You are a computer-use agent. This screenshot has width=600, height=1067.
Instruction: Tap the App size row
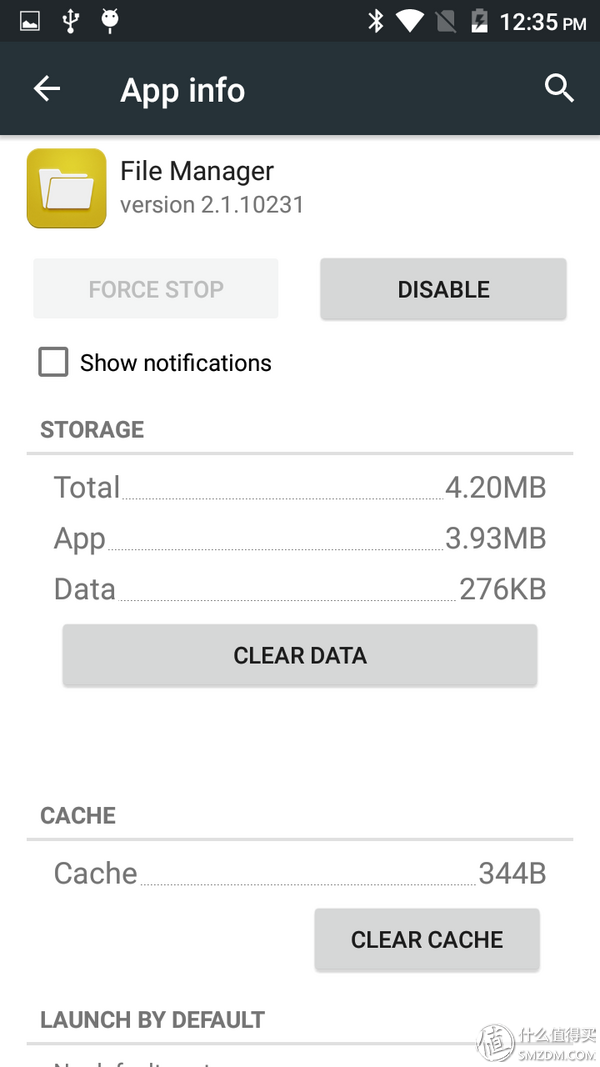300,538
